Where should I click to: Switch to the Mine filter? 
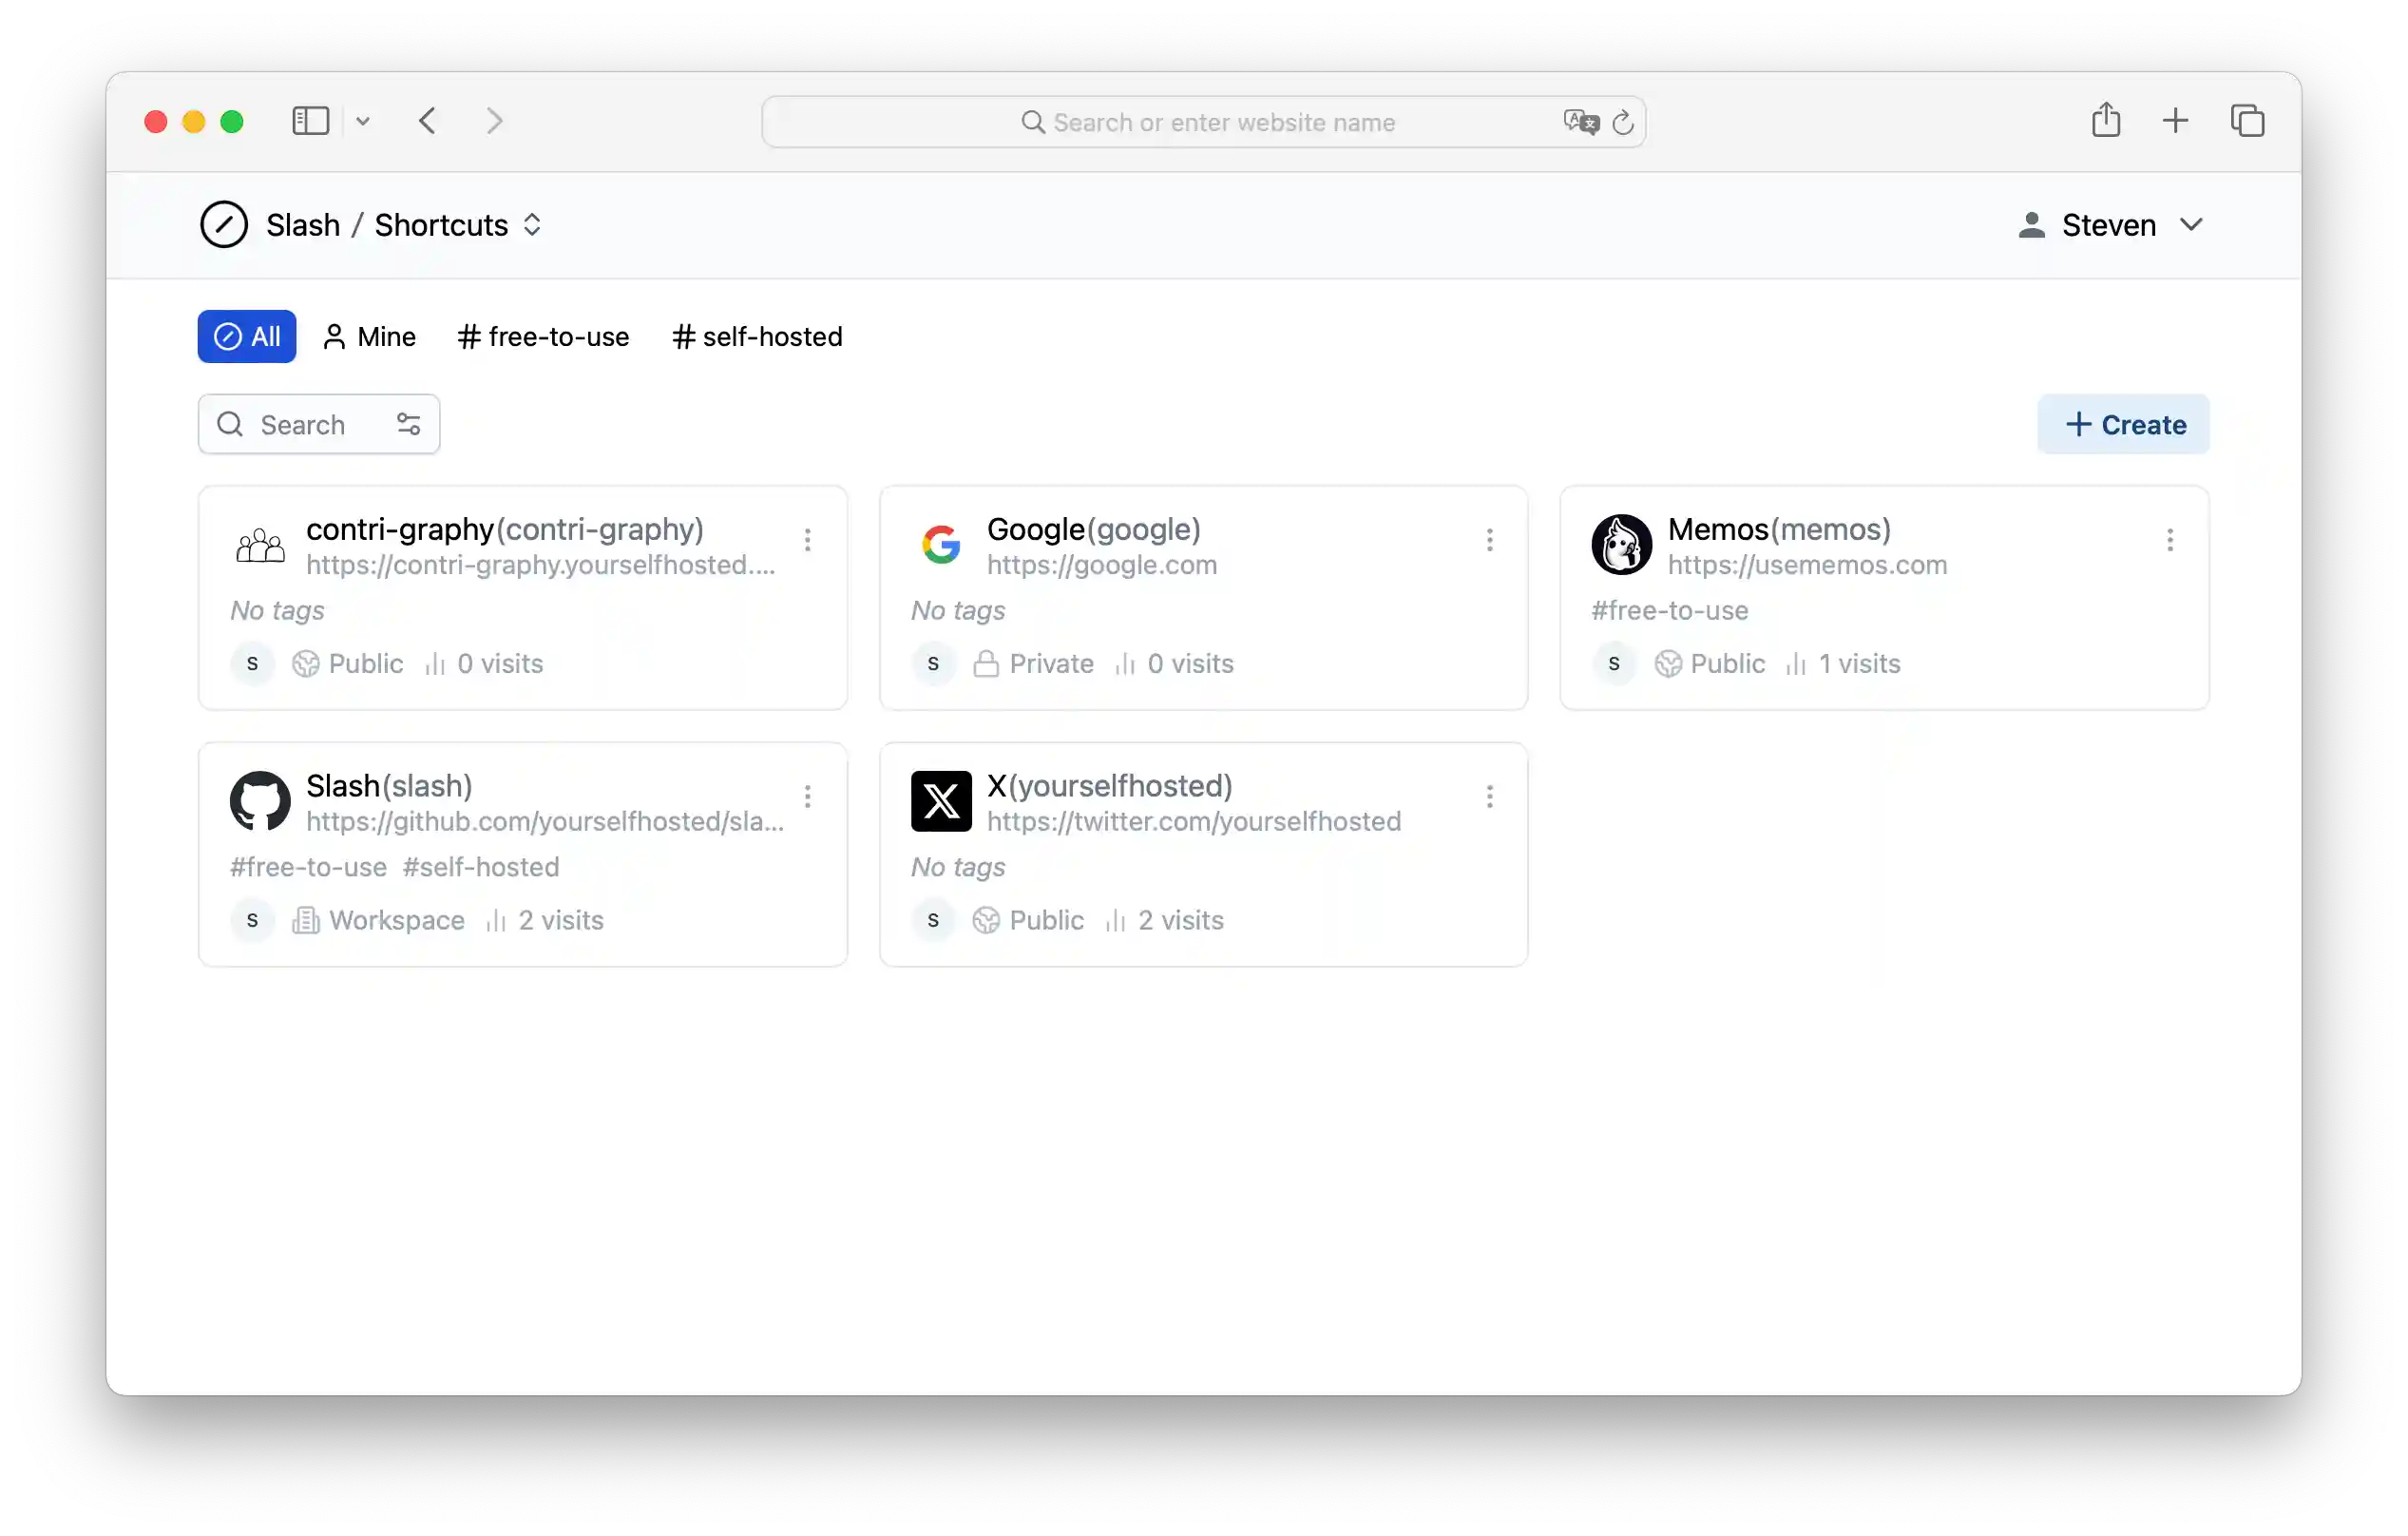[369, 336]
